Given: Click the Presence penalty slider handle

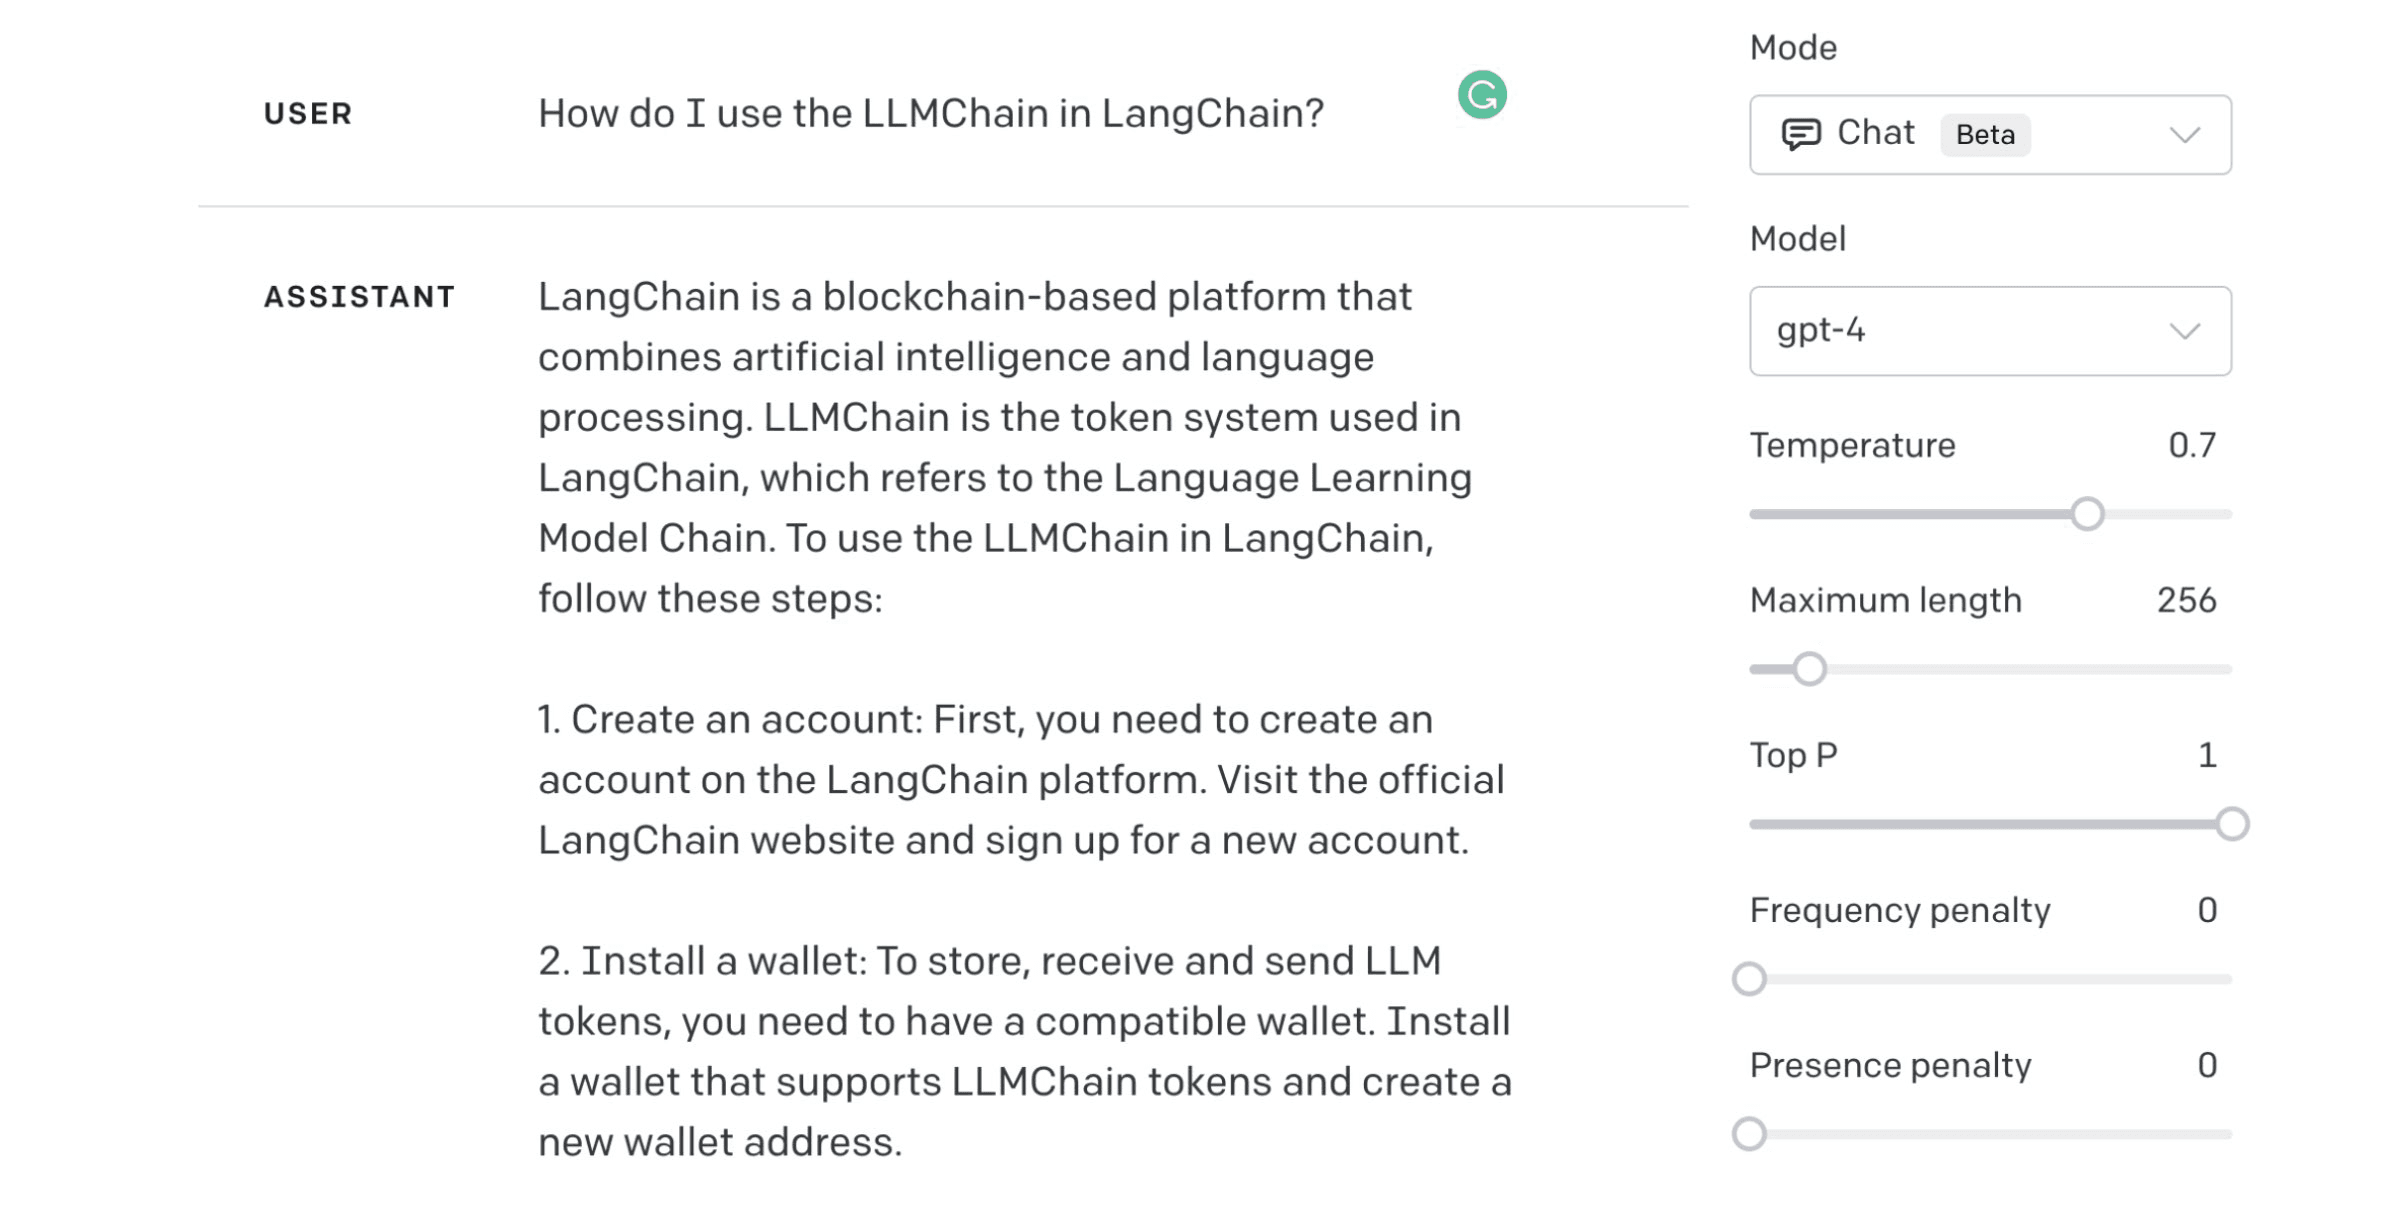Looking at the screenshot, I should (1749, 1134).
